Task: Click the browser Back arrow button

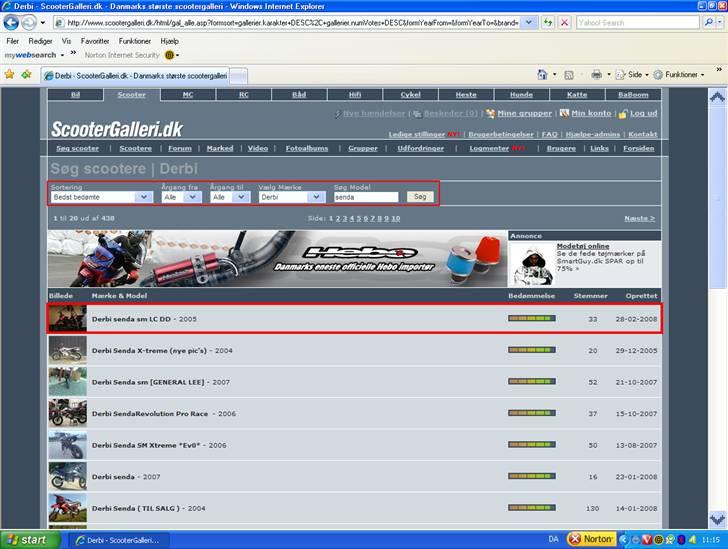Action: point(11,22)
